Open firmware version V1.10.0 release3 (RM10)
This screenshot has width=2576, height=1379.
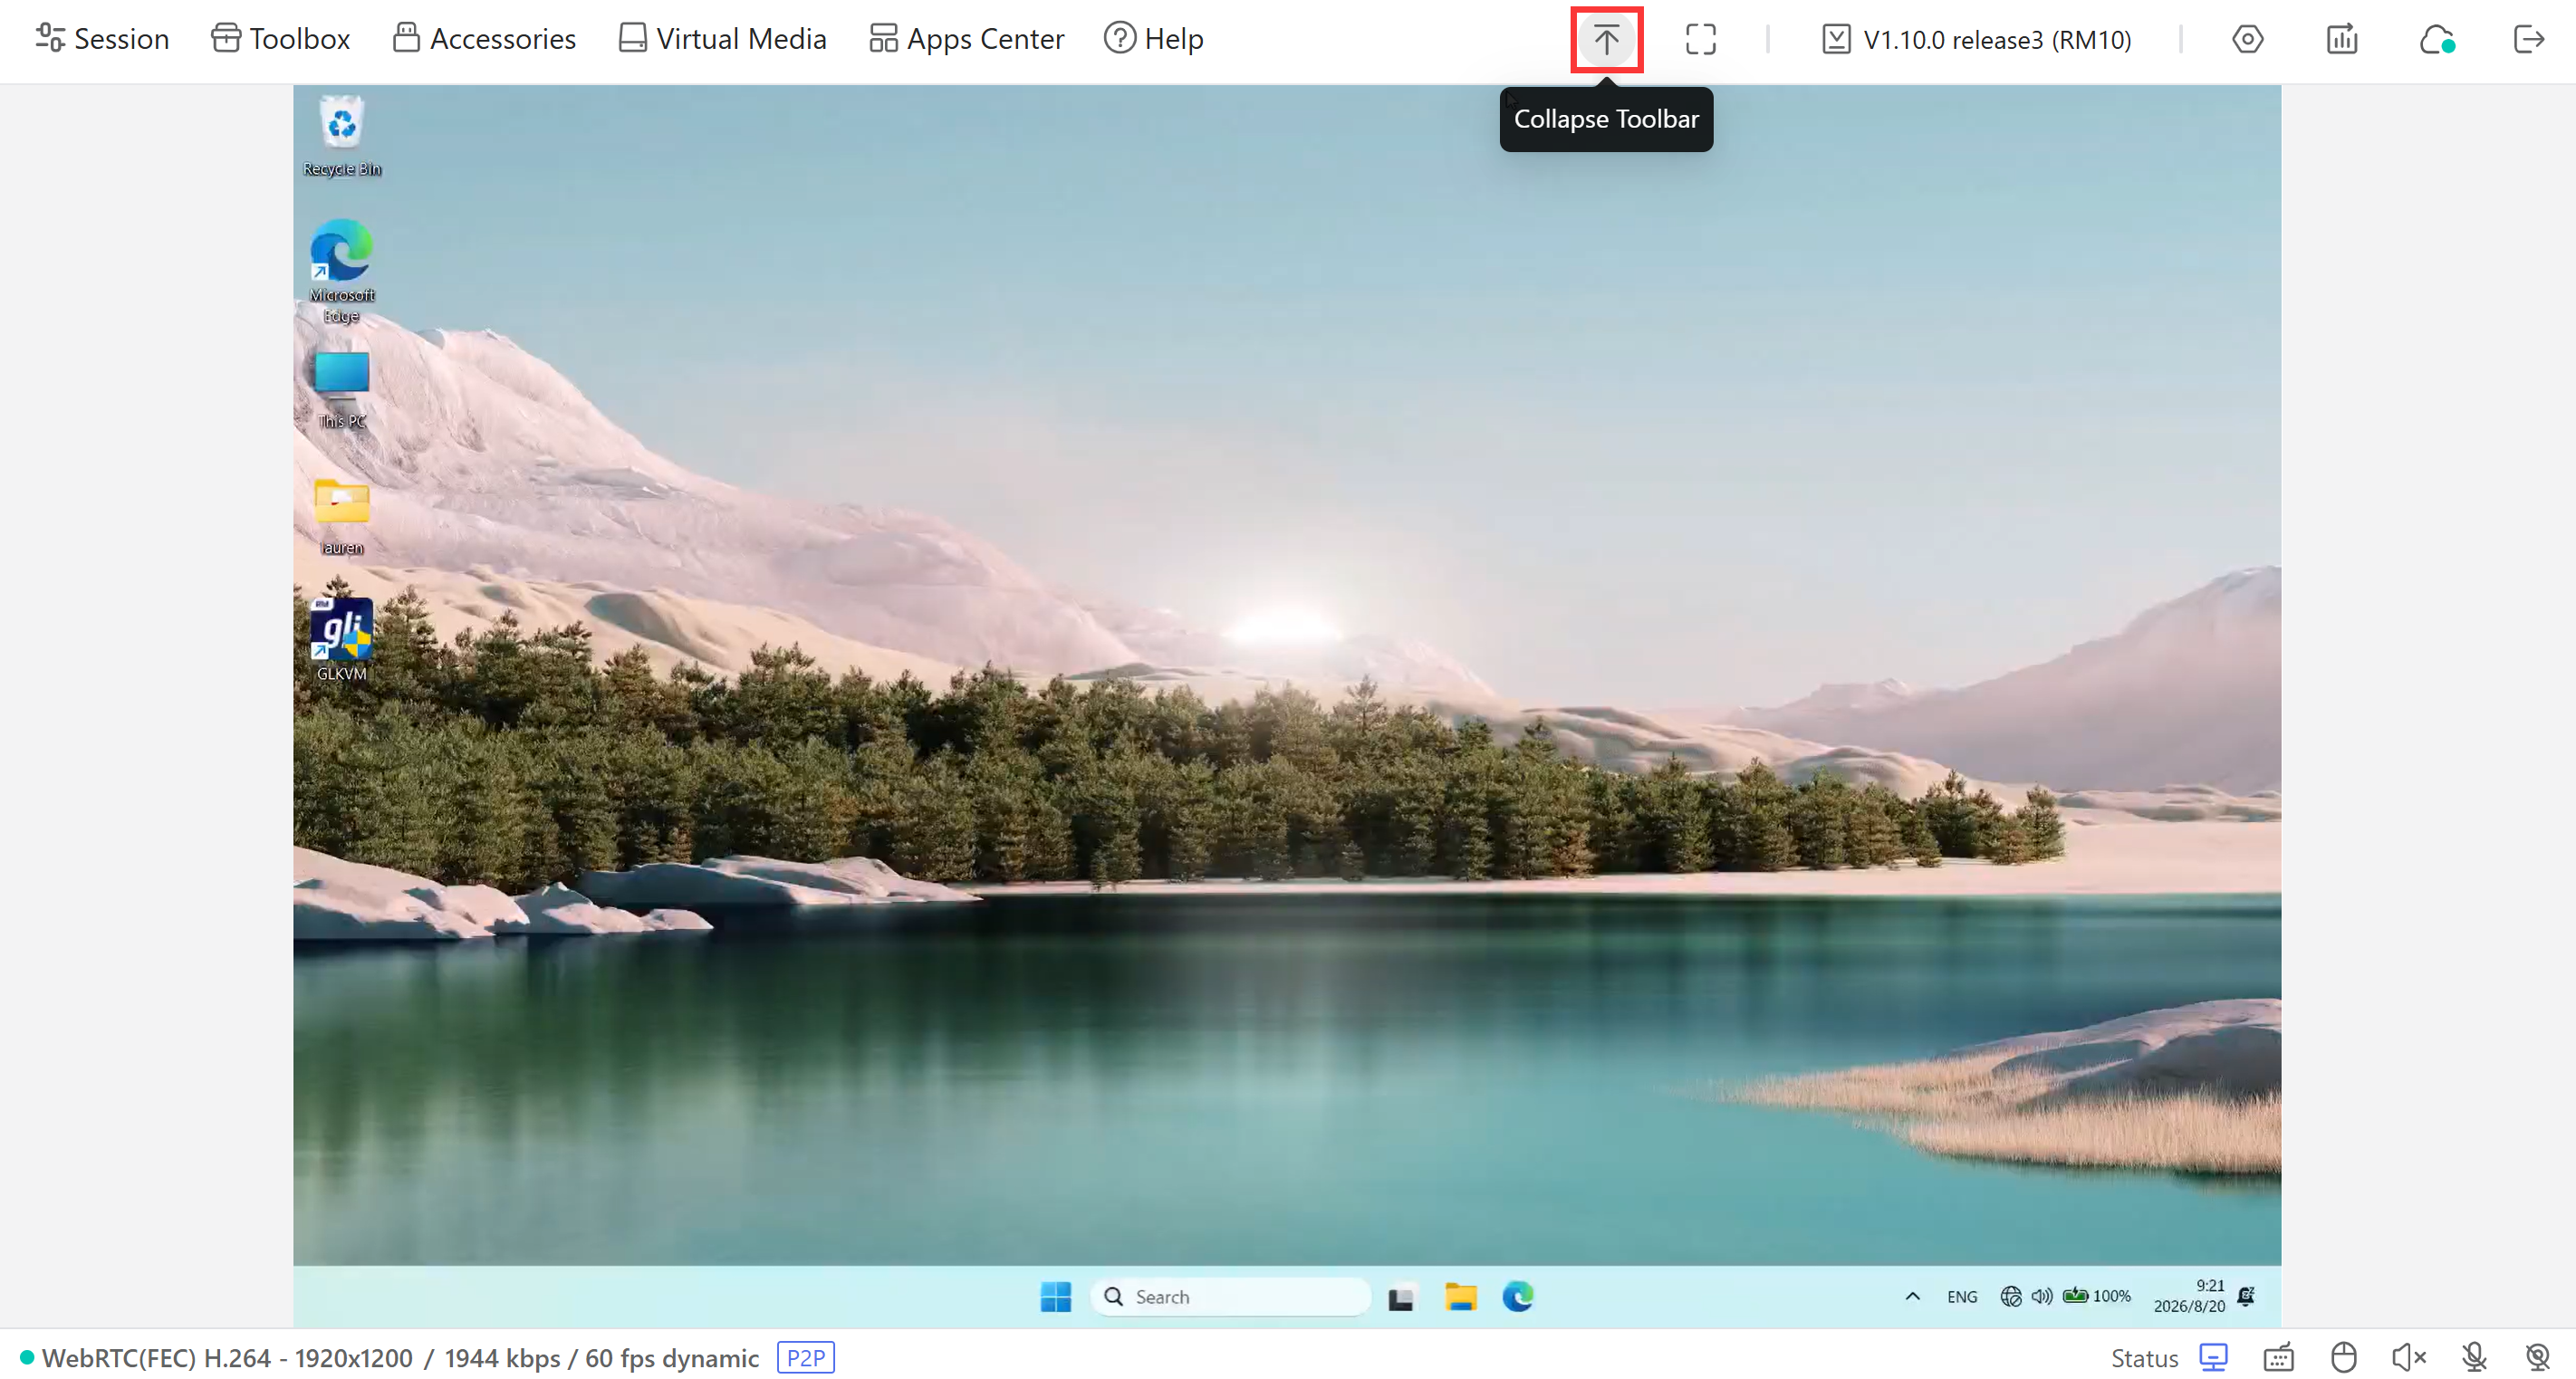pyautogui.click(x=1976, y=39)
